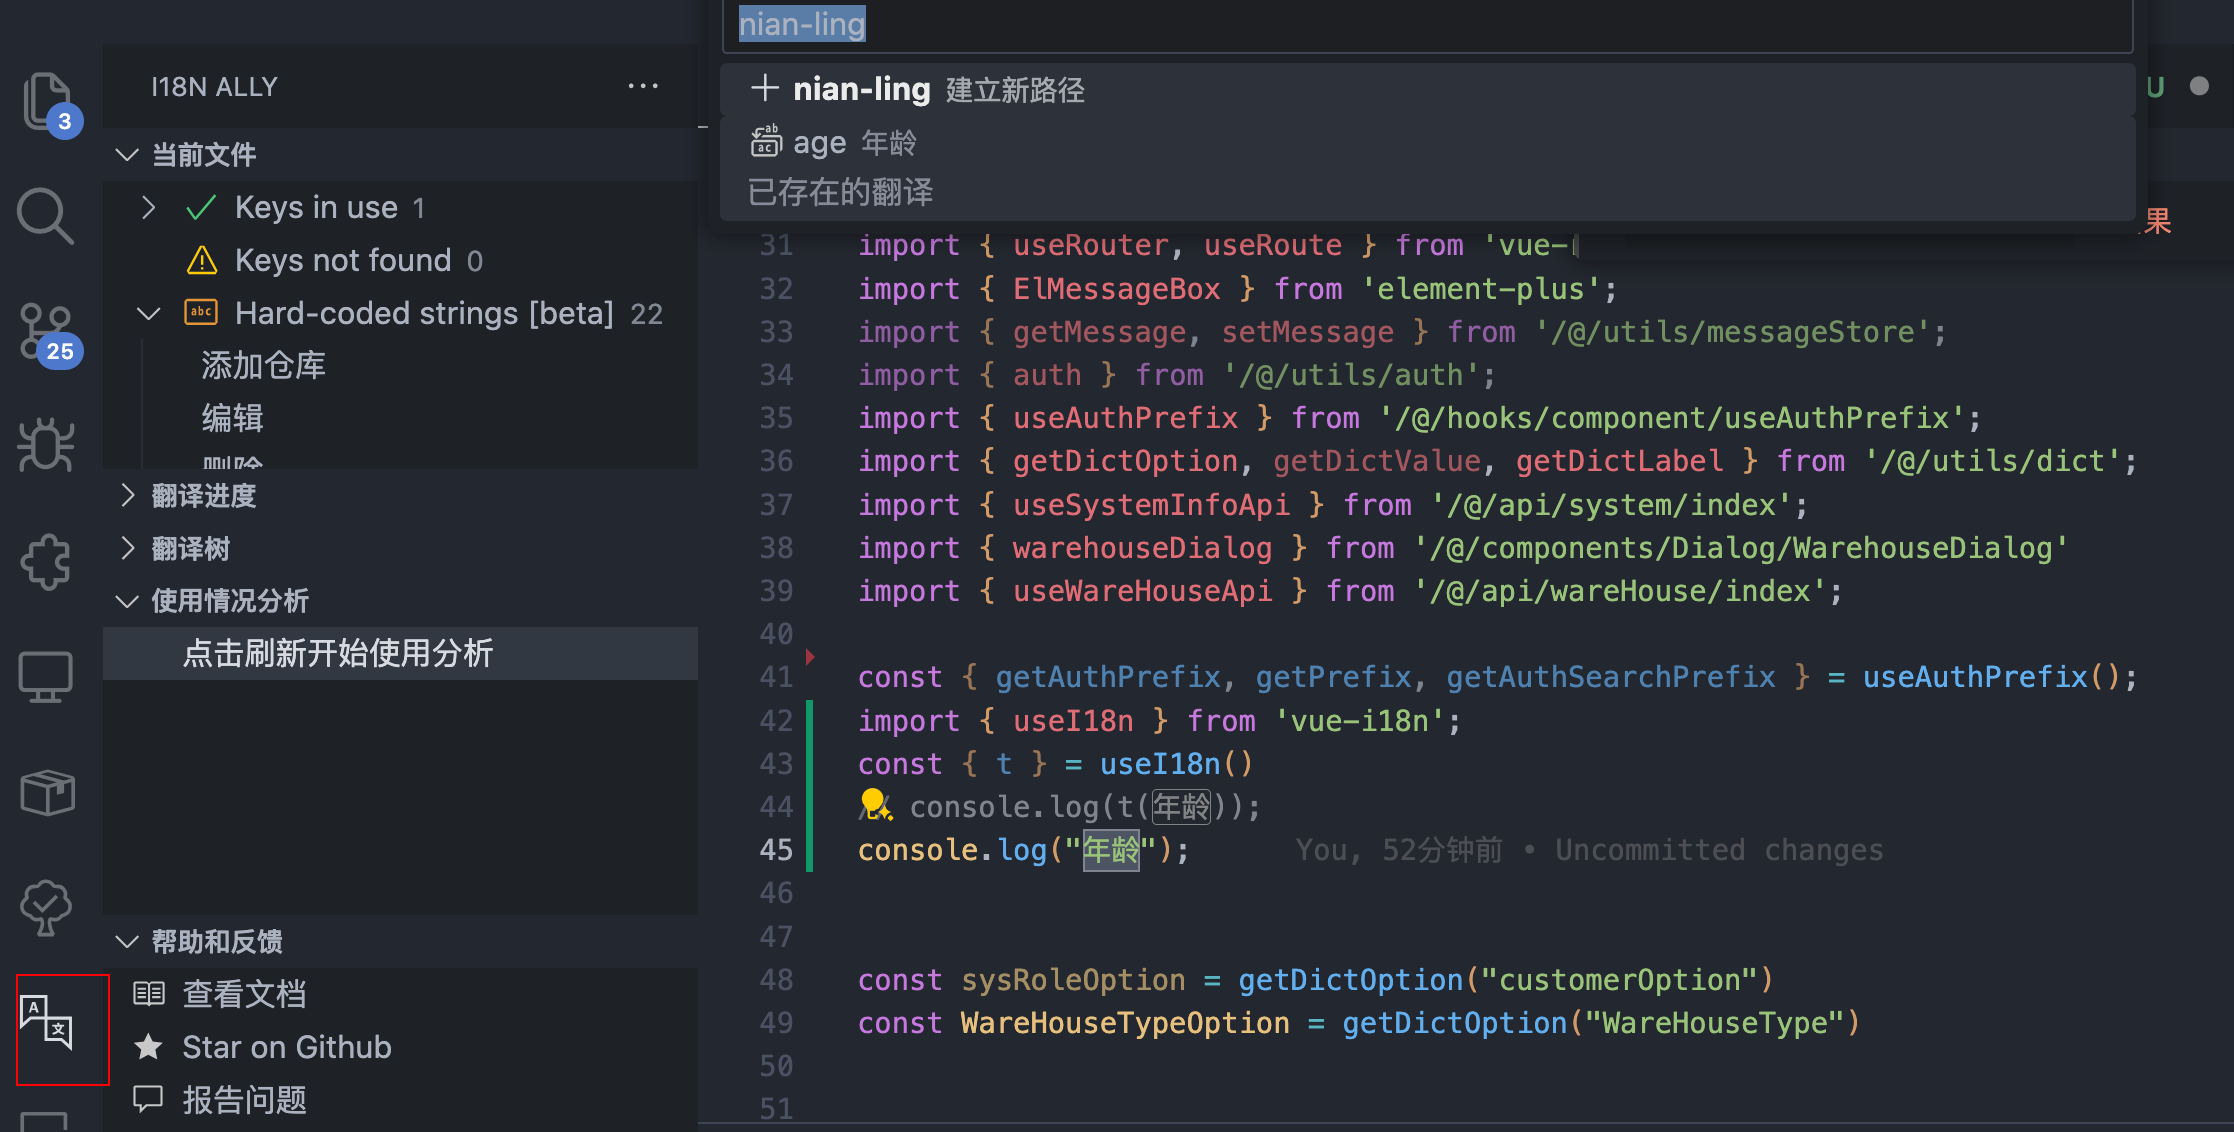This screenshot has width=2234, height=1132.
Task: Click 点击刷新开始使用分析
Action: tap(400, 653)
